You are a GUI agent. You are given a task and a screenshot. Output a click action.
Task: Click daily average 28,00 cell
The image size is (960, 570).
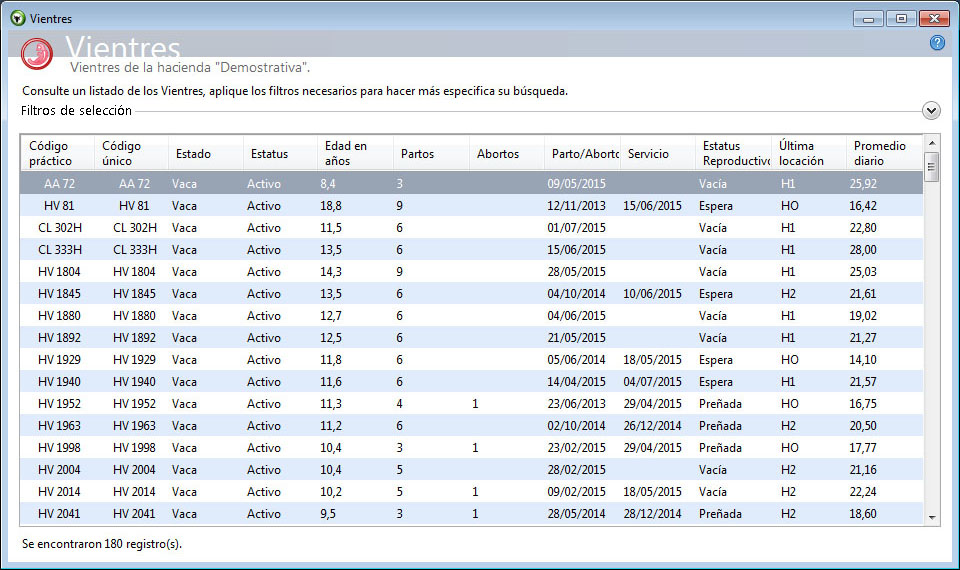[x=863, y=250]
